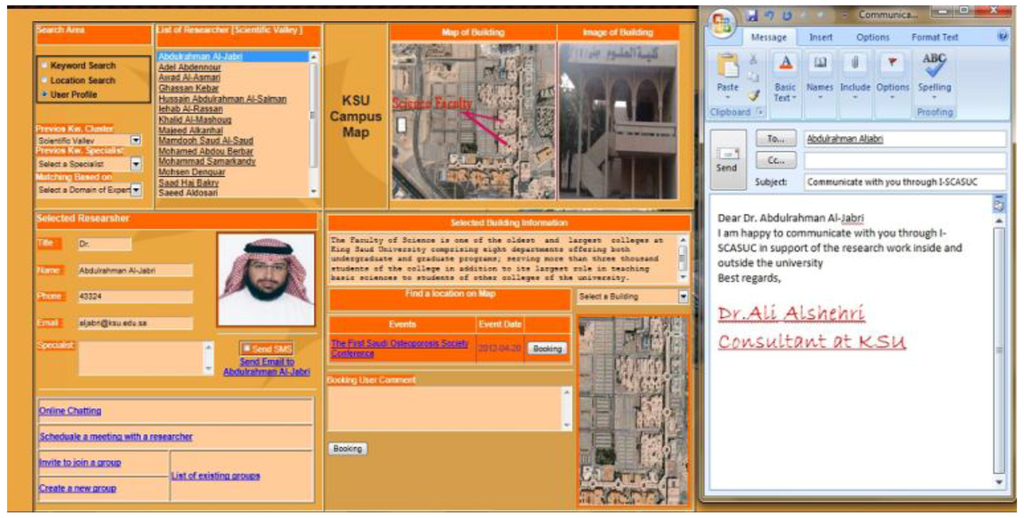The image size is (1024, 518).
Task: Select Awad Al-Asmari in researcher list
Action: (189, 78)
